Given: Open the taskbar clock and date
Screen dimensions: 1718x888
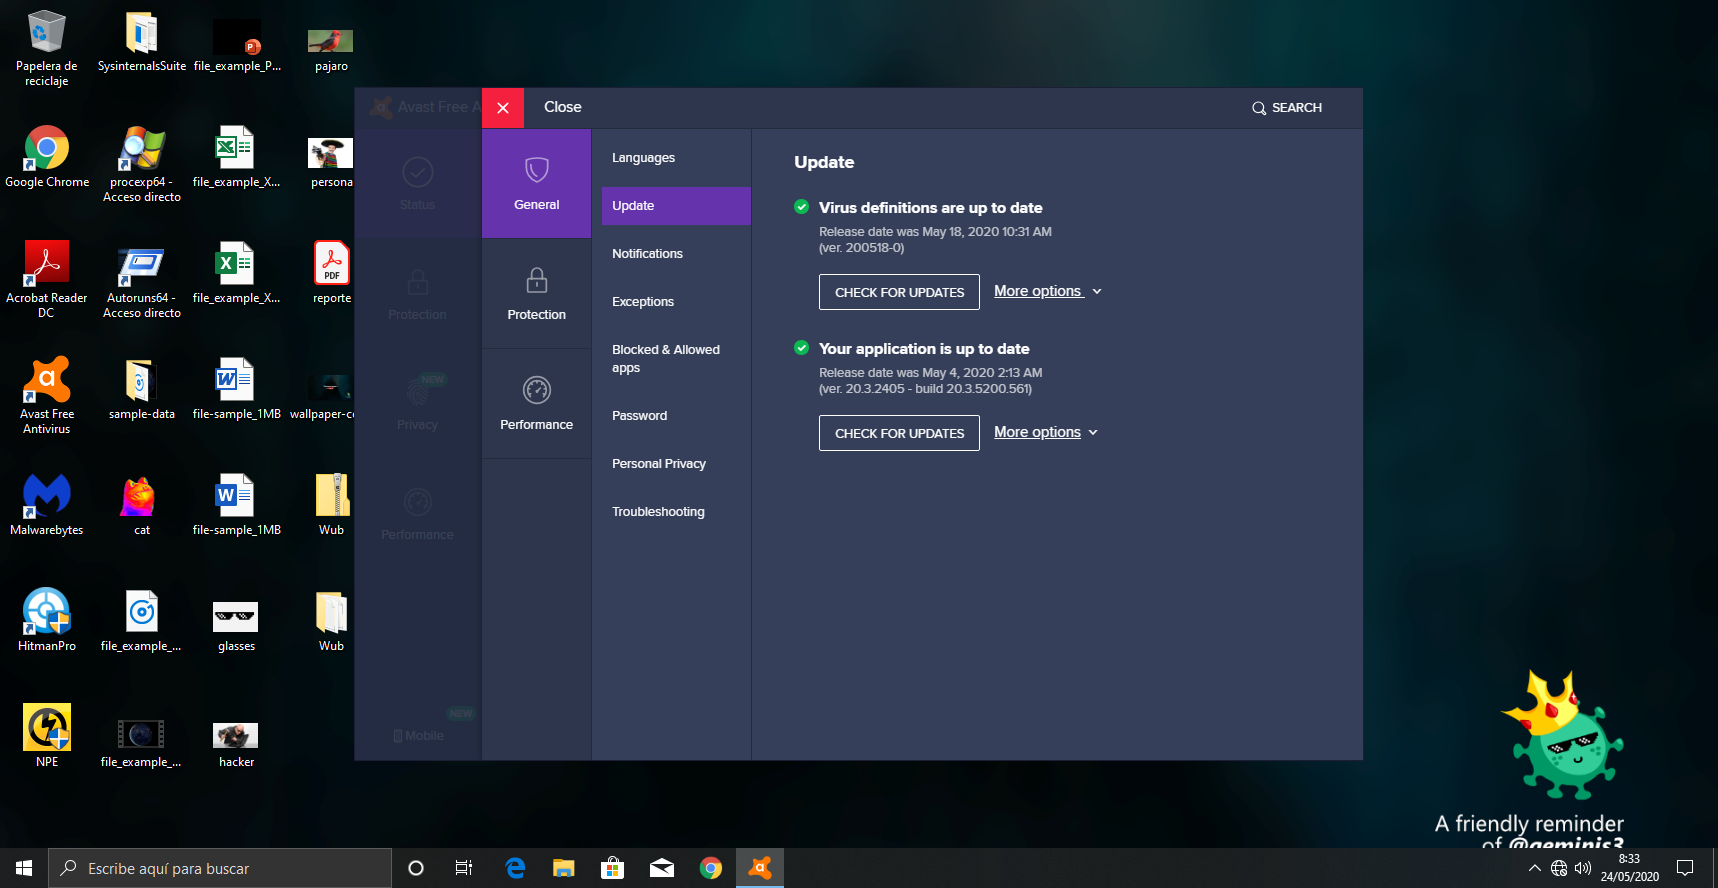Looking at the screenshot, I should 1630,868.
